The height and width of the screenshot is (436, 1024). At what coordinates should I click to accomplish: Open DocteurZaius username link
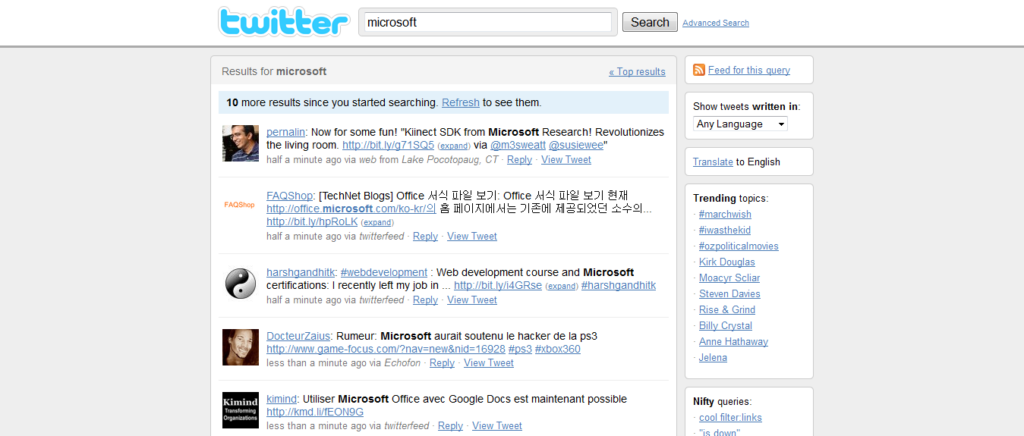(298, 336)
